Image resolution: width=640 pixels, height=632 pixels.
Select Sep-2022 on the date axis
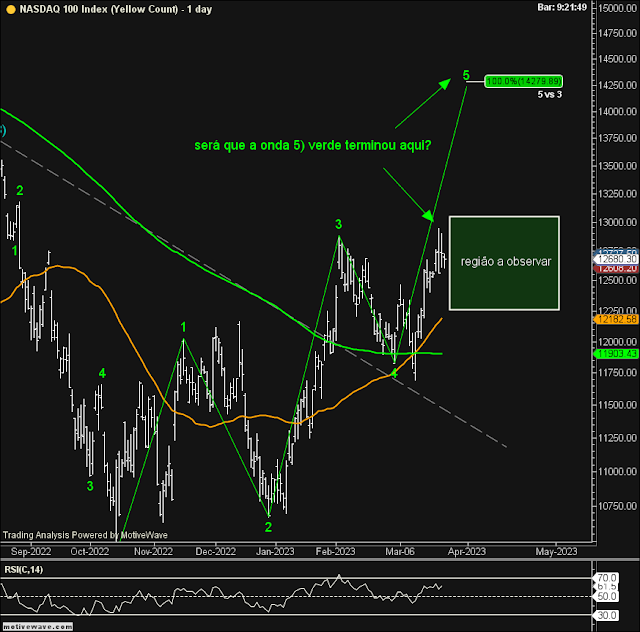(x=31, y=552)
